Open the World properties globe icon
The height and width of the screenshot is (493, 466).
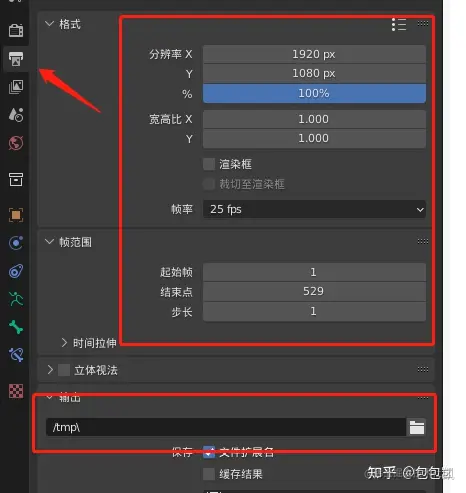click(16, 143)
